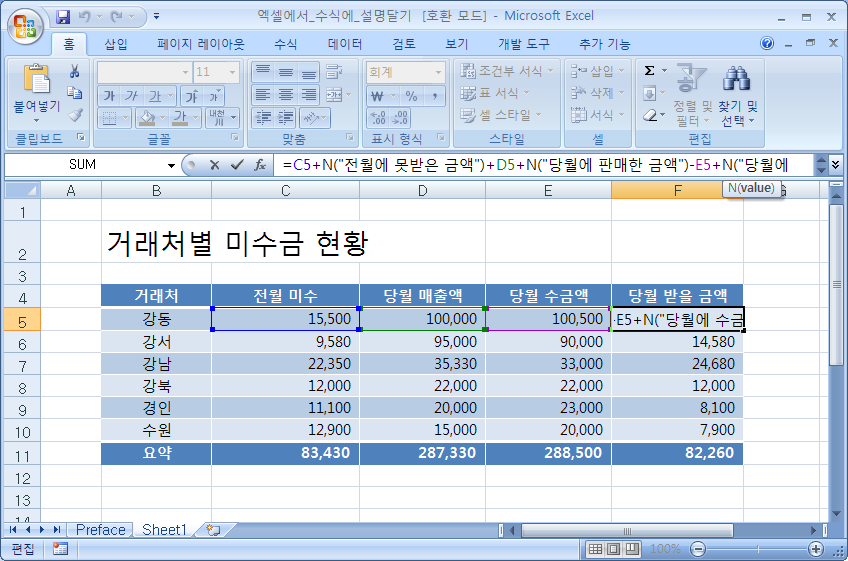Expand 조건부 서식 menu
Image resolution: width=848 pixels, height=561 pixels.
507,71
